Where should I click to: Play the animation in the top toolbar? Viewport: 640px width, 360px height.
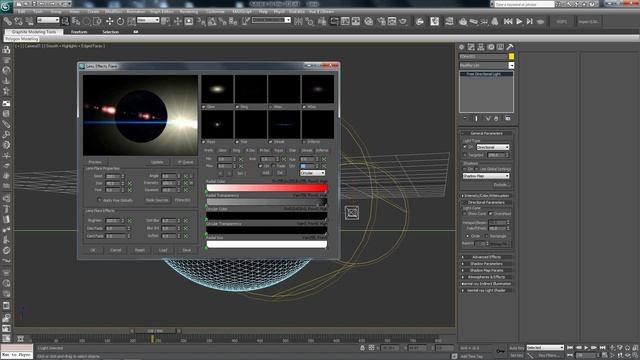pyautogui.click(x=519, y=21)
